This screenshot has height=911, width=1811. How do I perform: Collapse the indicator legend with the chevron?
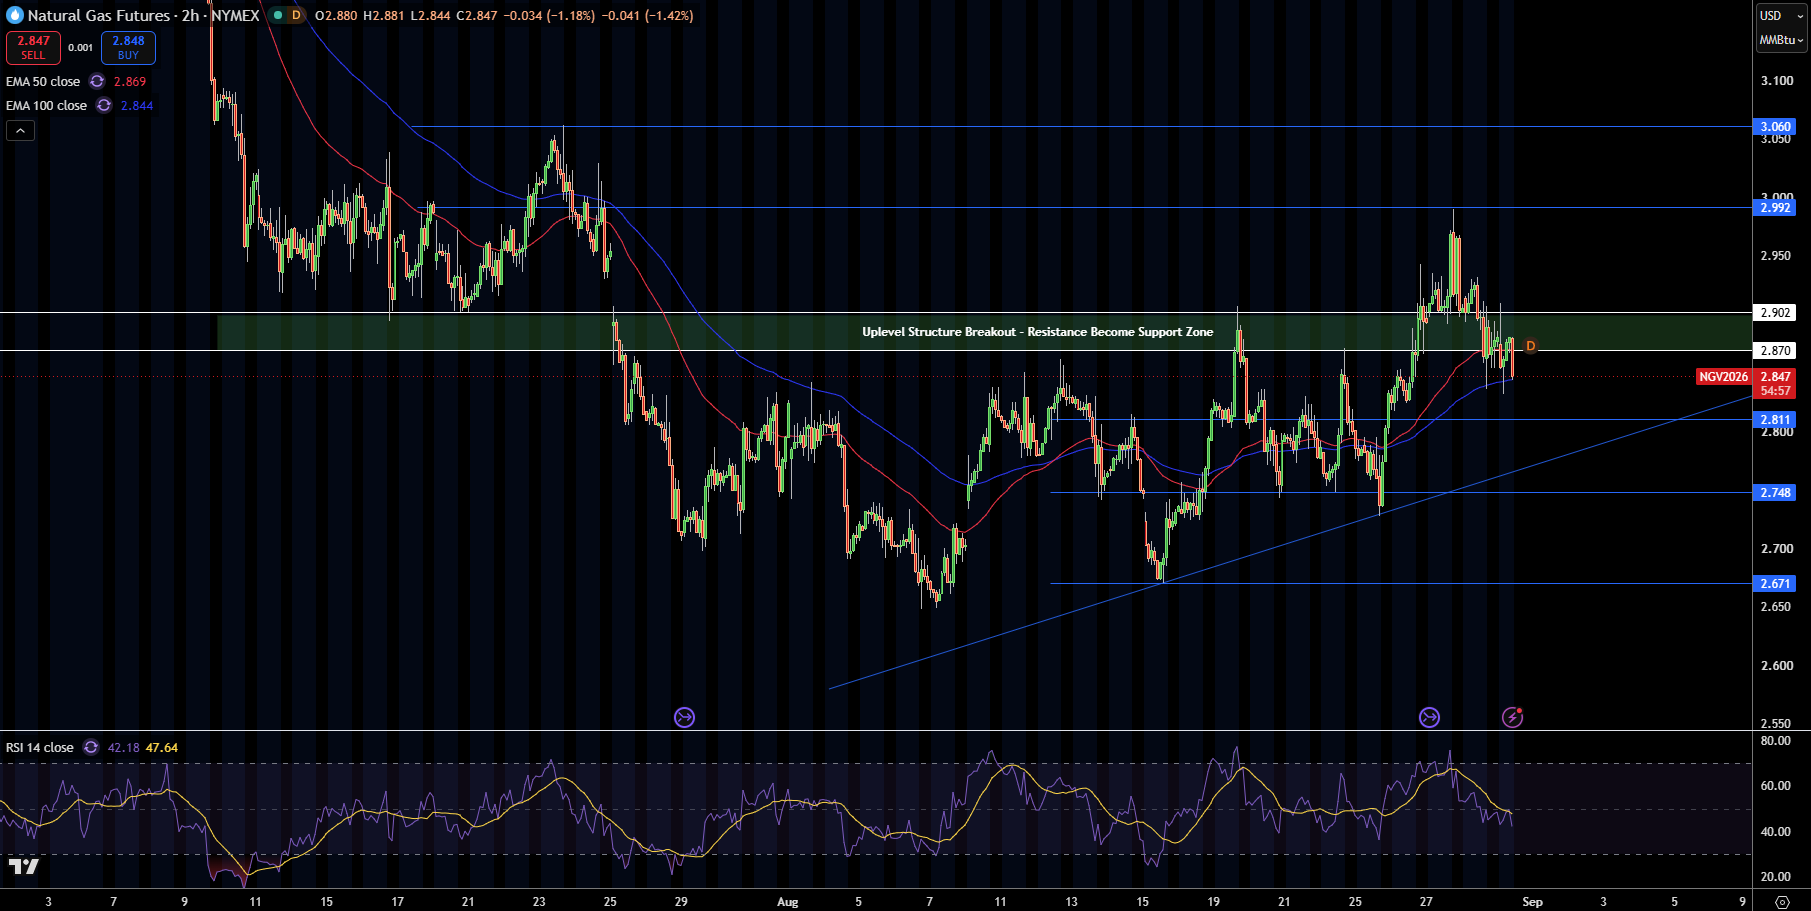[x=20, y=130]
